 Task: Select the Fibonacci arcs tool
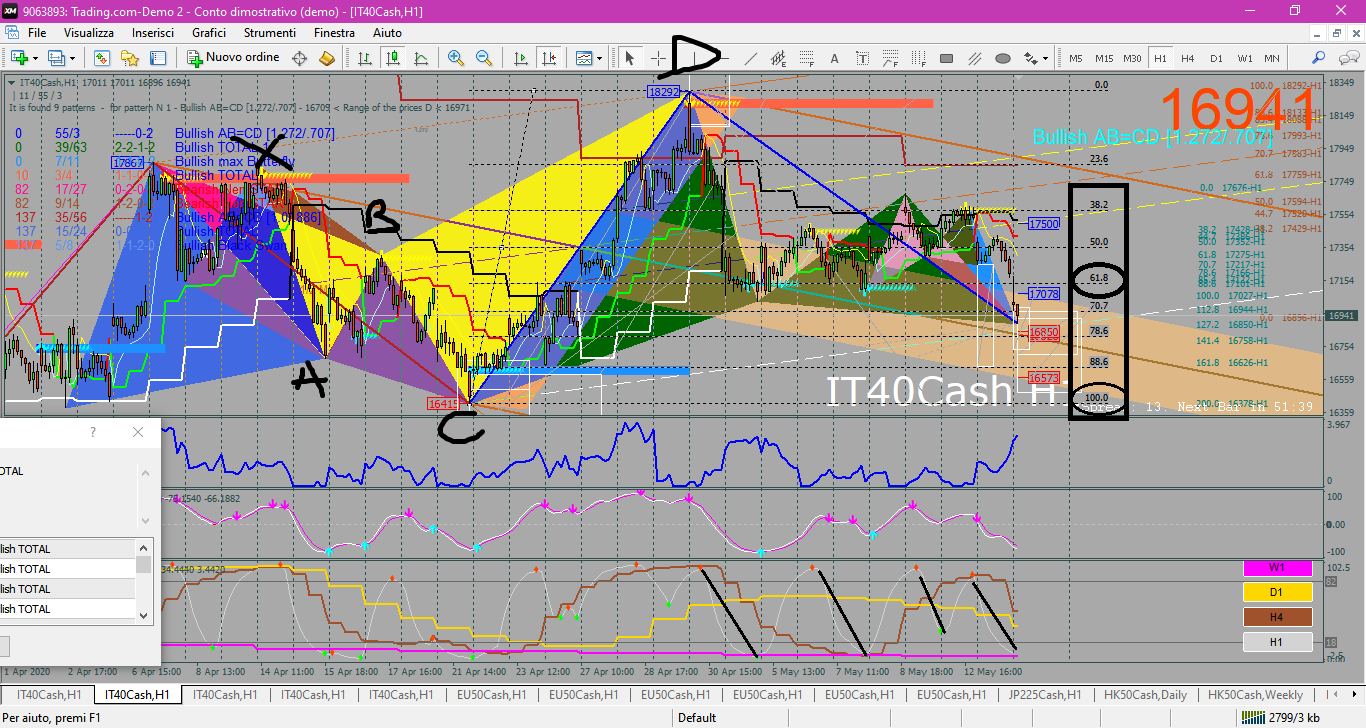891,58
